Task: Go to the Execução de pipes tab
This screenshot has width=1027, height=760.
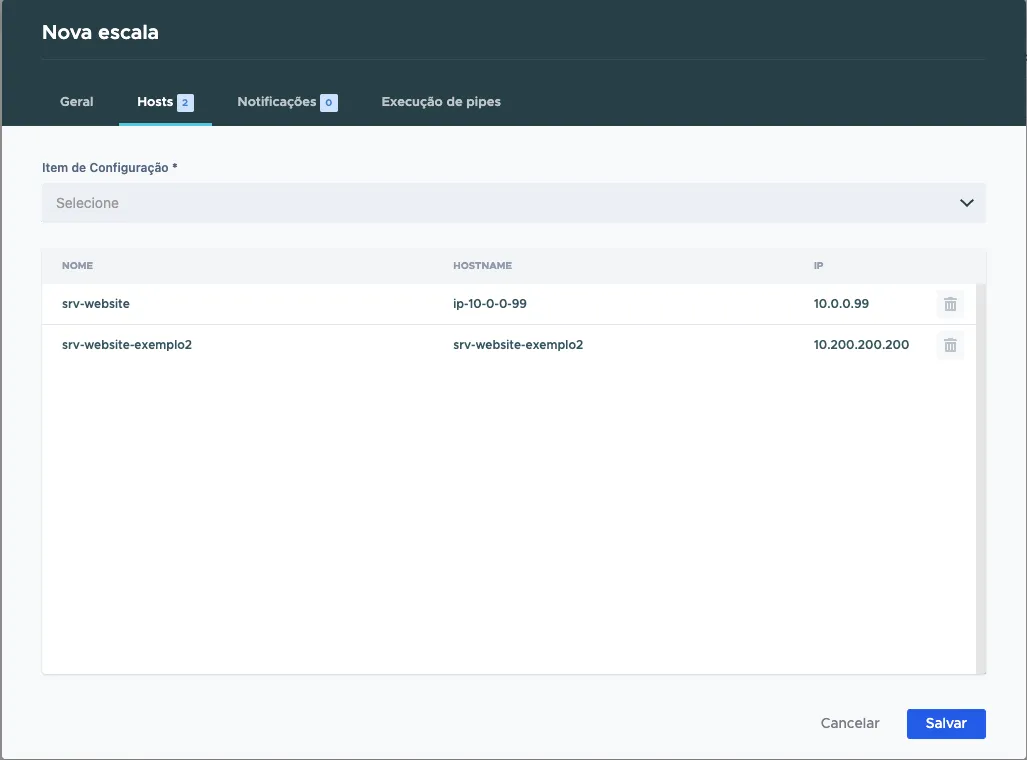Action: pyautogui.click(x=441, y=102)
